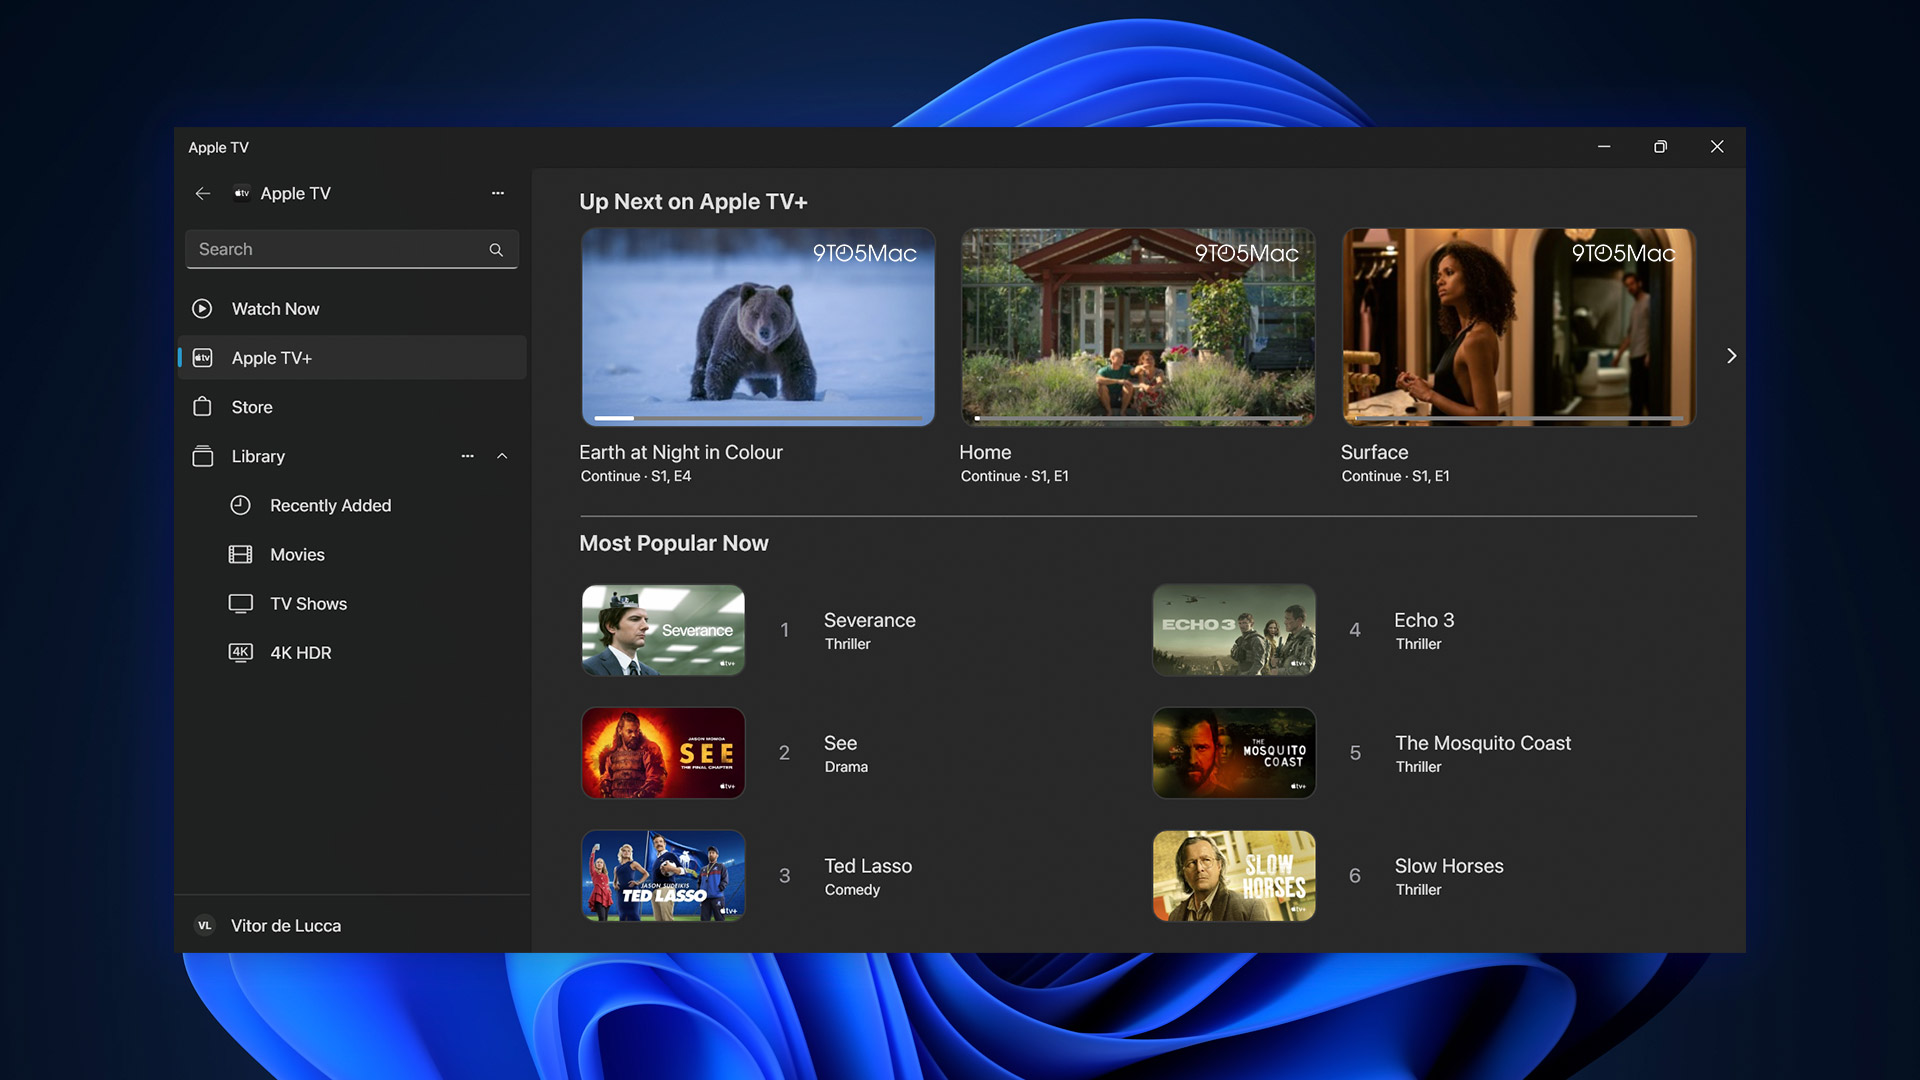Click the Store sidebar icon
1920x1080 pixels.
pyautogui.click(x=202, y=407)
